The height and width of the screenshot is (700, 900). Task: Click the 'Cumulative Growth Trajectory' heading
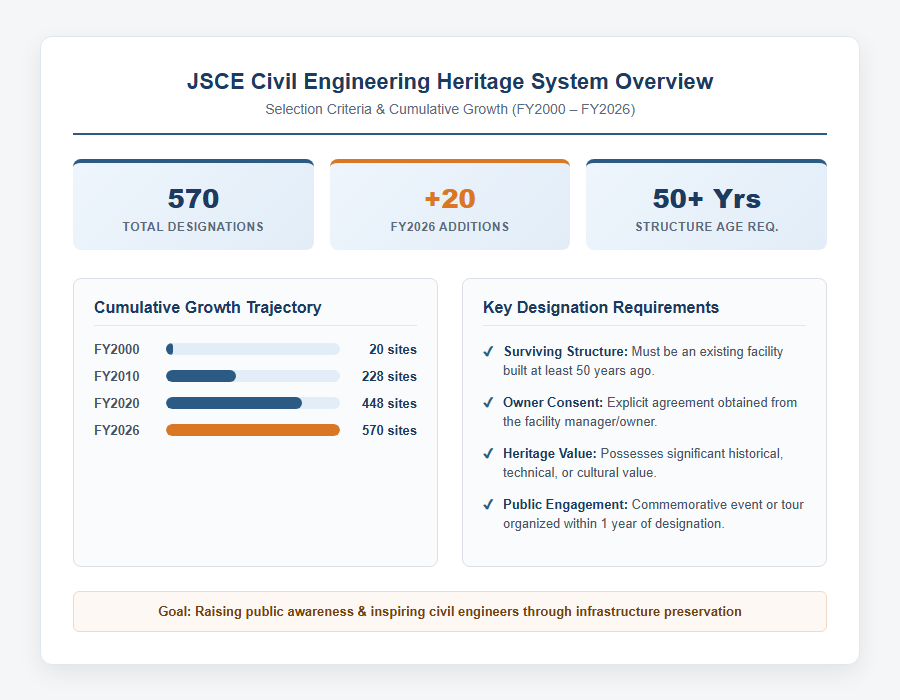coord(208,308)
